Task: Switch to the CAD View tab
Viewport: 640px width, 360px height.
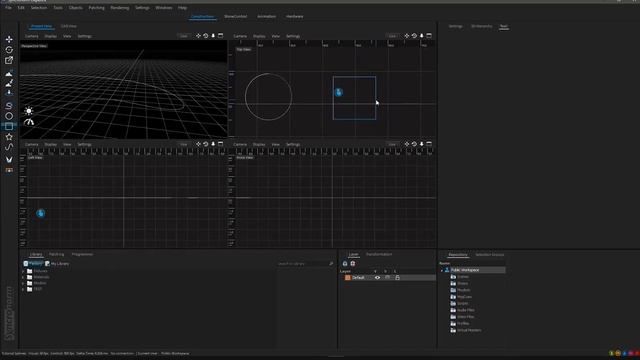Action: tap(69, 26)
